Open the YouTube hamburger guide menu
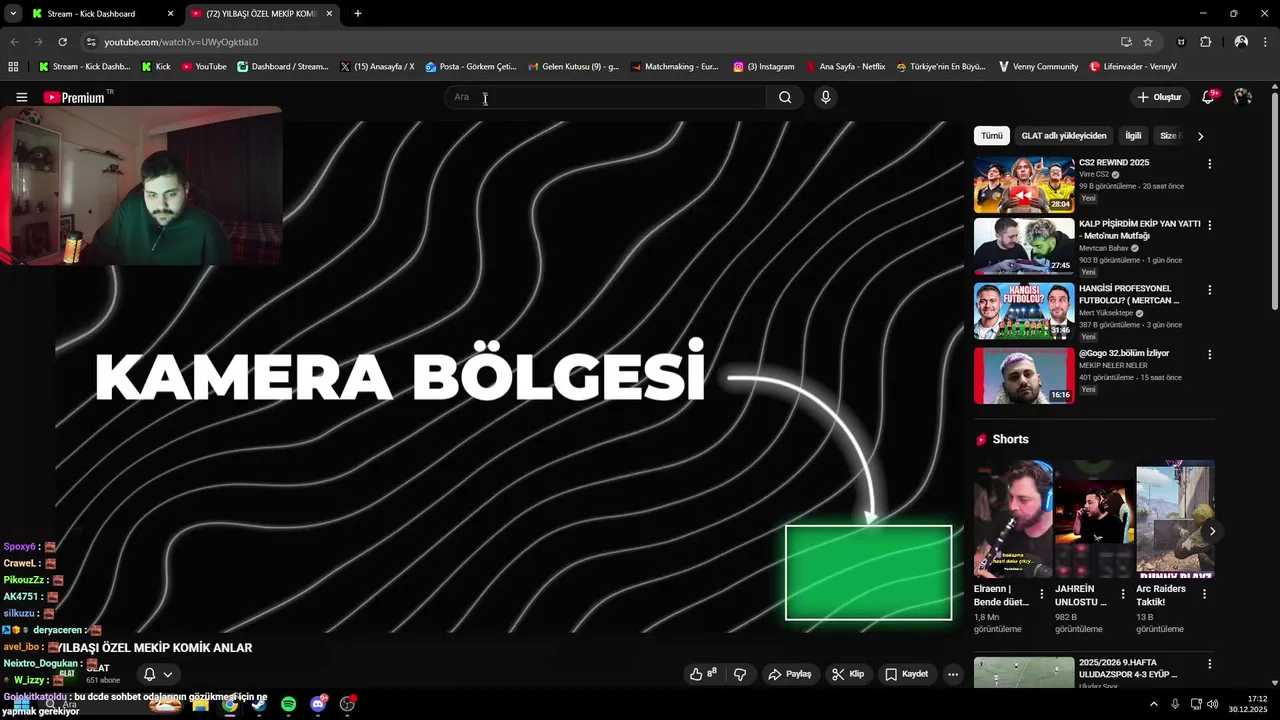This screenshot has width=1280, height=720. coord(21,97)
